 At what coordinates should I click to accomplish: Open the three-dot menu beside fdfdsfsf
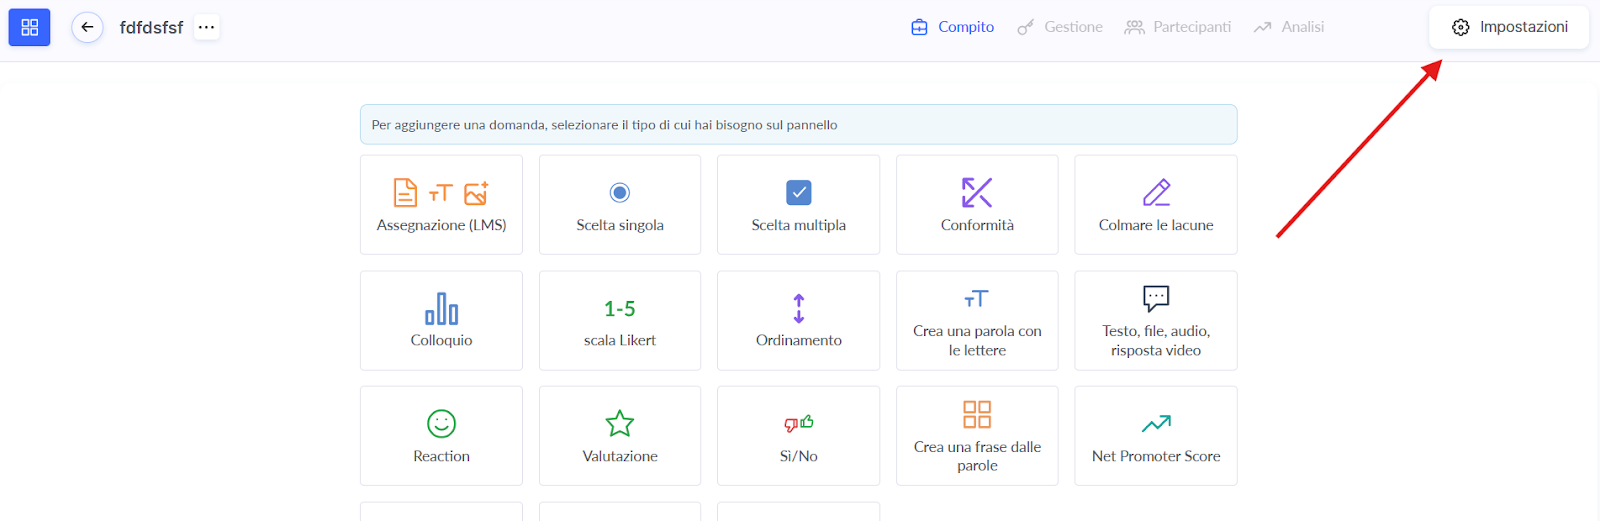(206, 27)
